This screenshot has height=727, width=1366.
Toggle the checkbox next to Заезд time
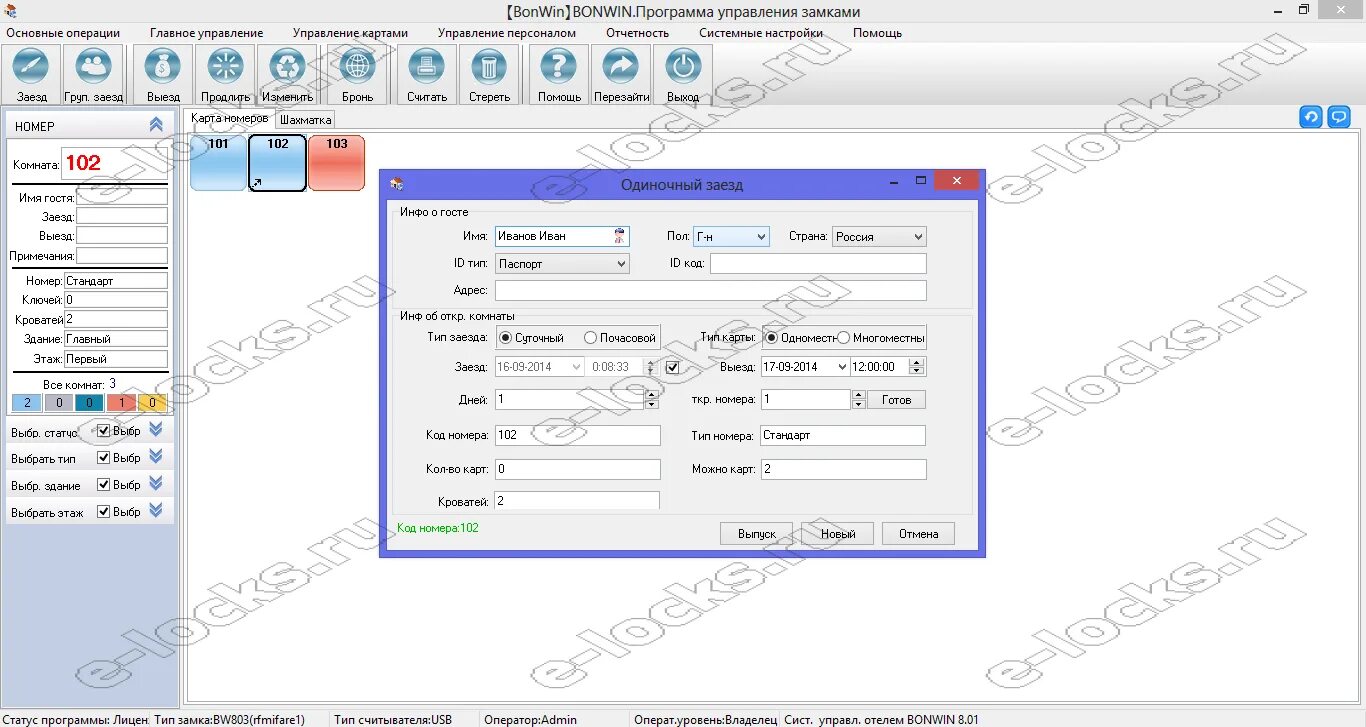click(x=672, y=367)
